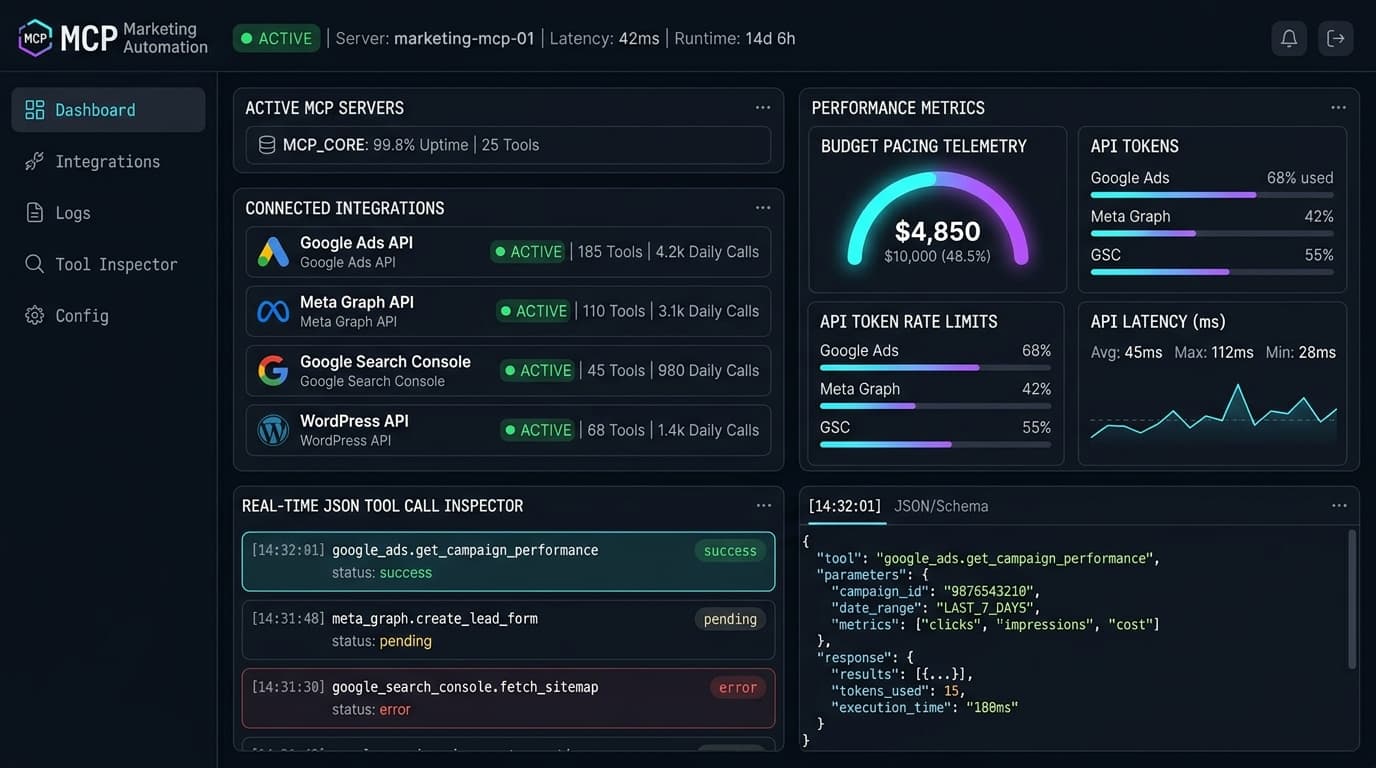
Task: Click the WordPress API 68 Tools text
Action: (x=616, y=430)
